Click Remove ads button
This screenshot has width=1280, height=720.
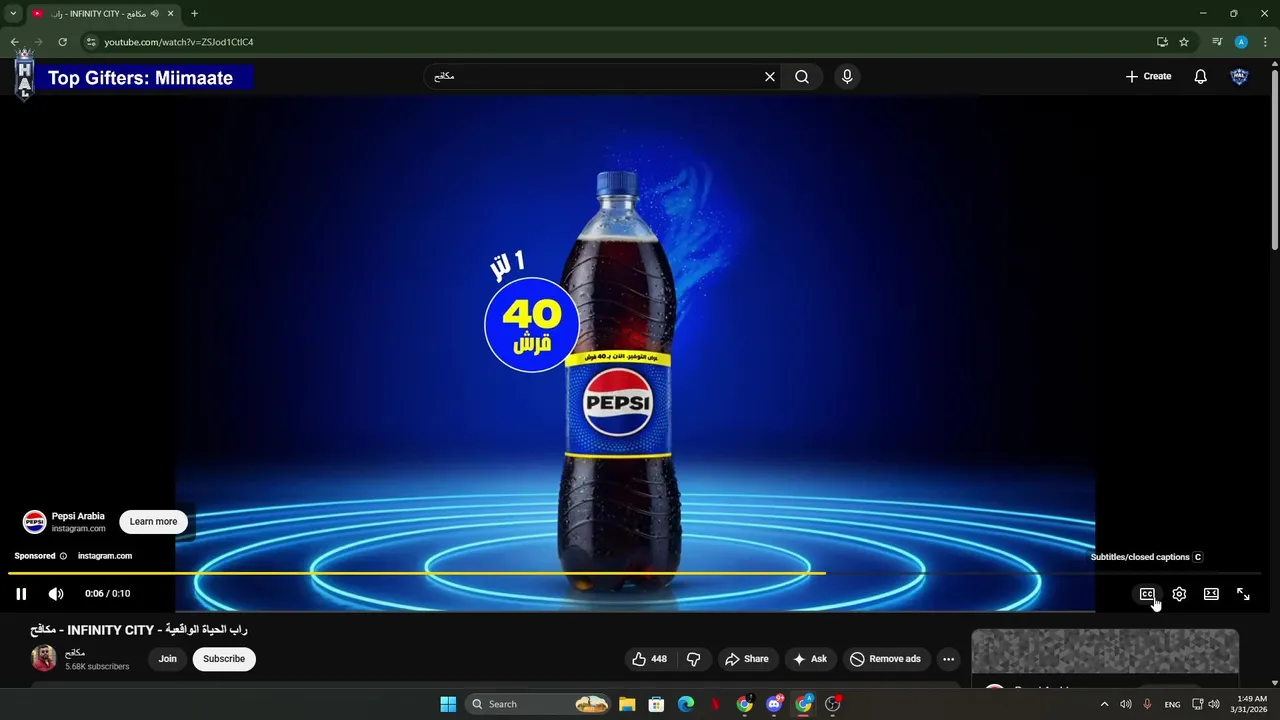coord(885,659)
